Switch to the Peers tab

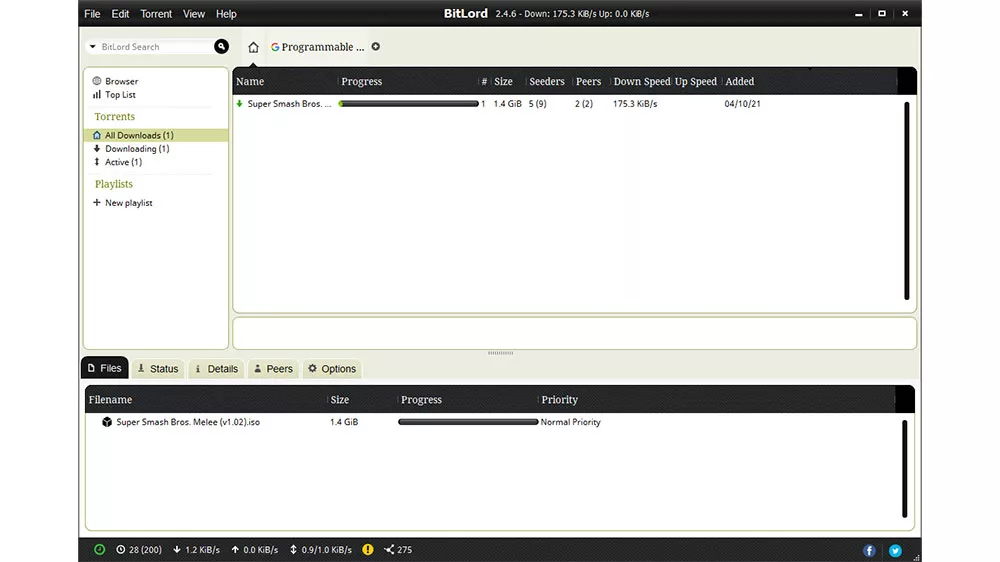coord(274,369)
